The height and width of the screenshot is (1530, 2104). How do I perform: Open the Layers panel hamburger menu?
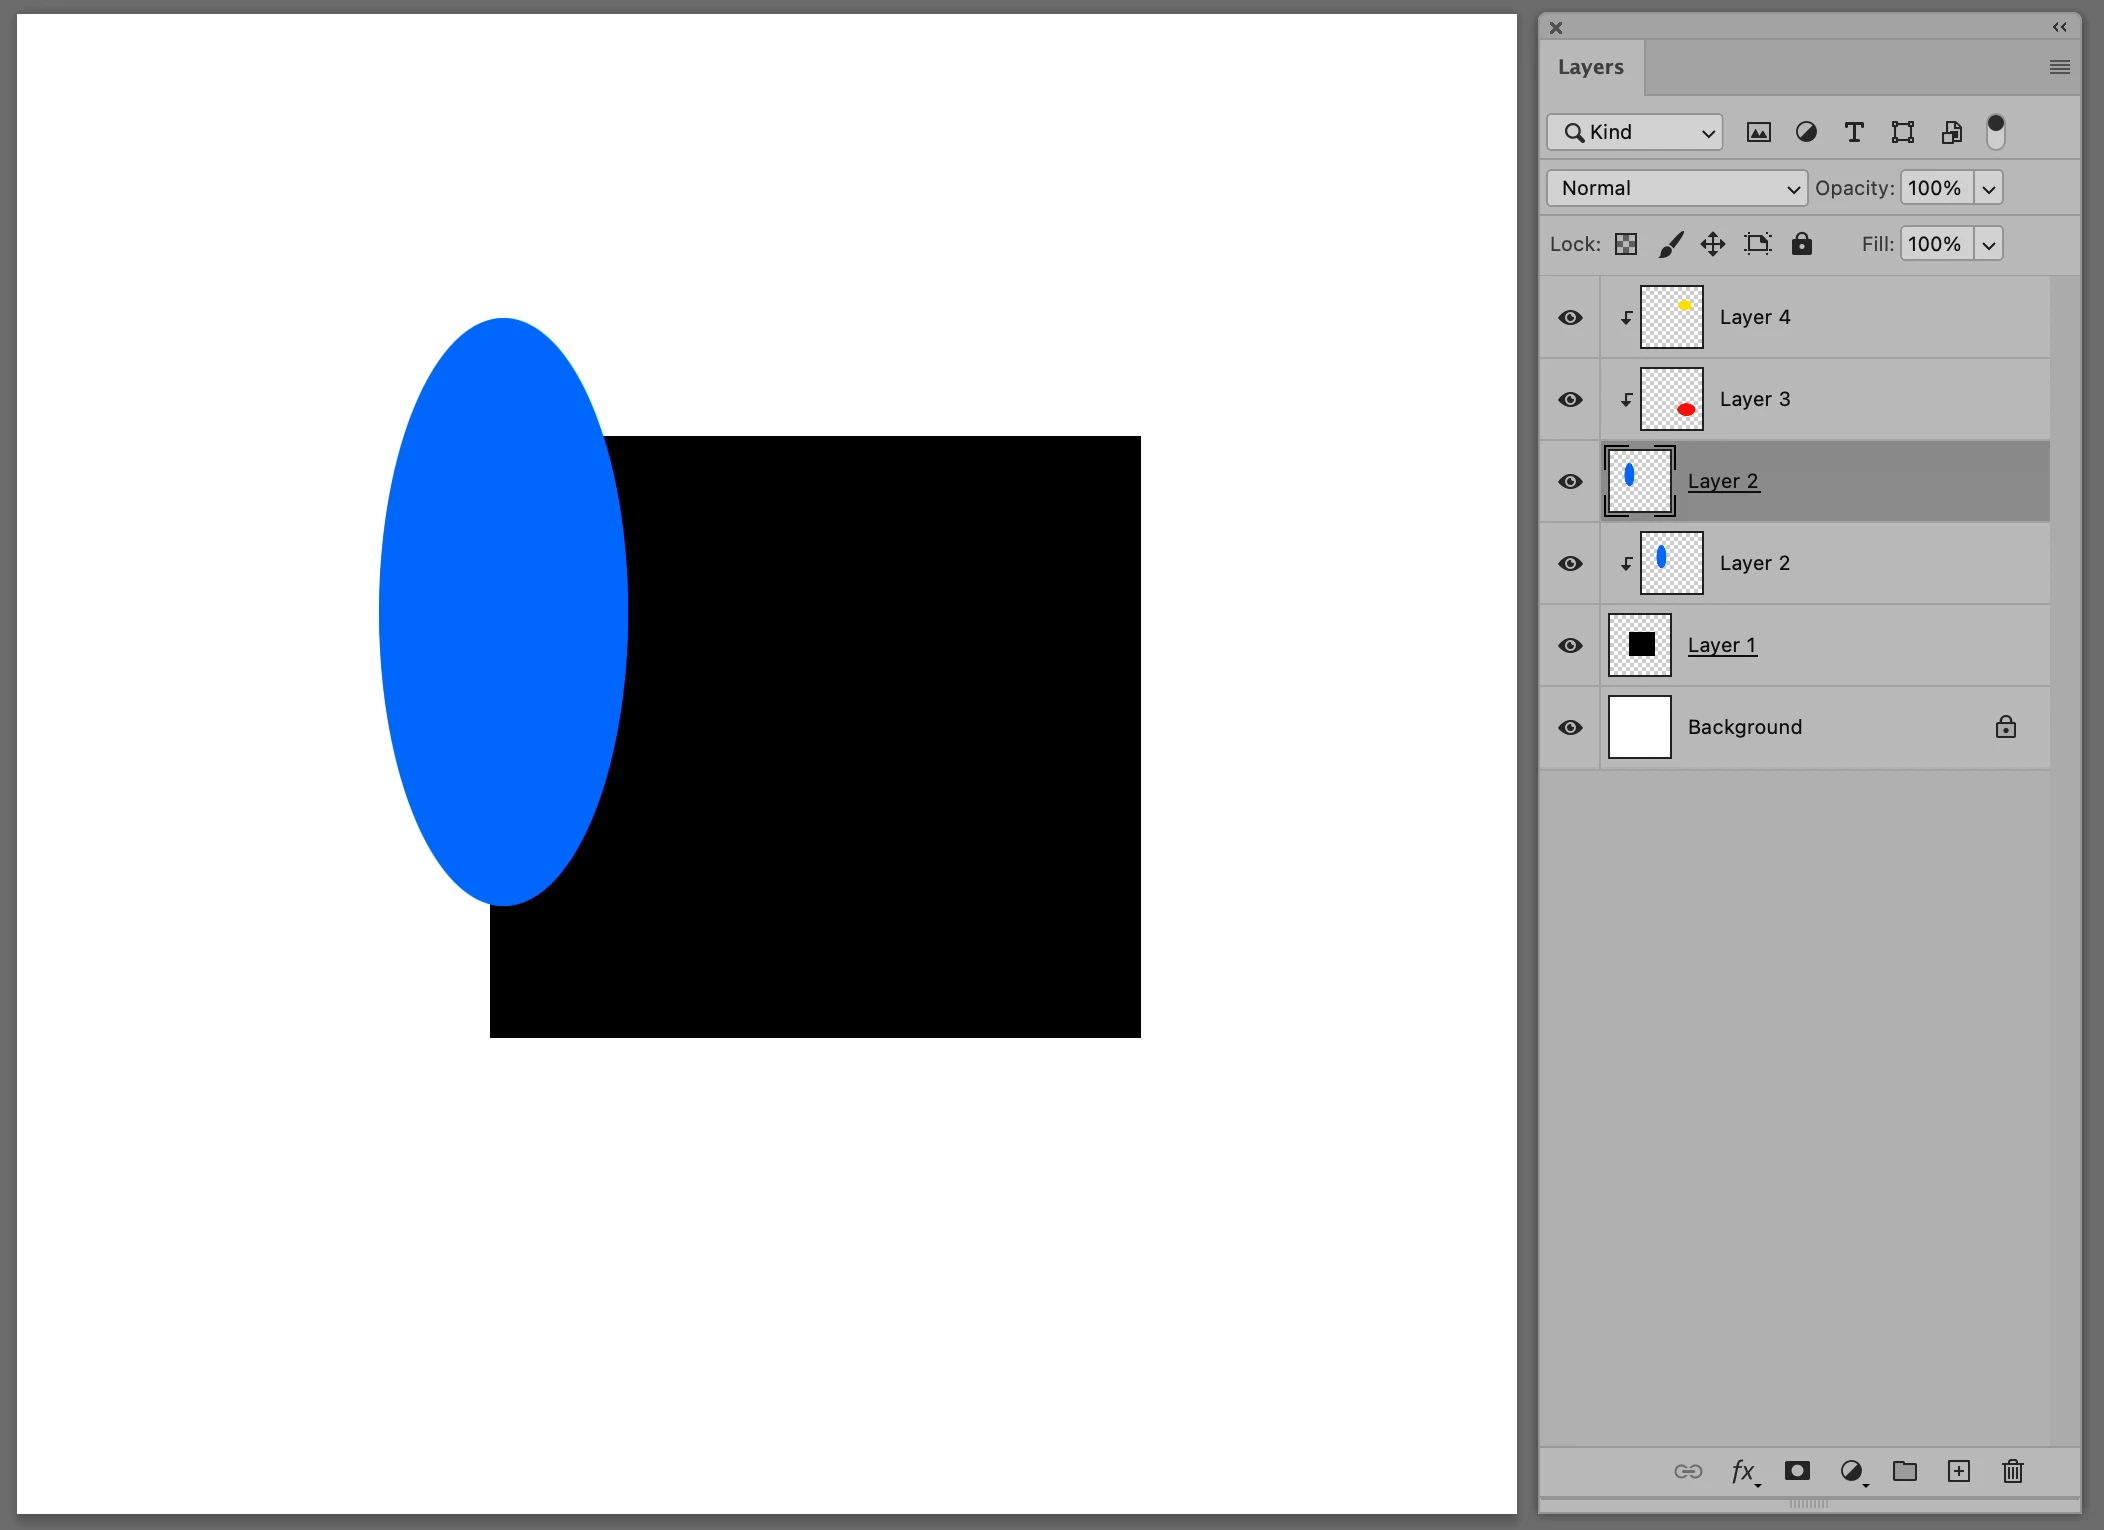2059,67
